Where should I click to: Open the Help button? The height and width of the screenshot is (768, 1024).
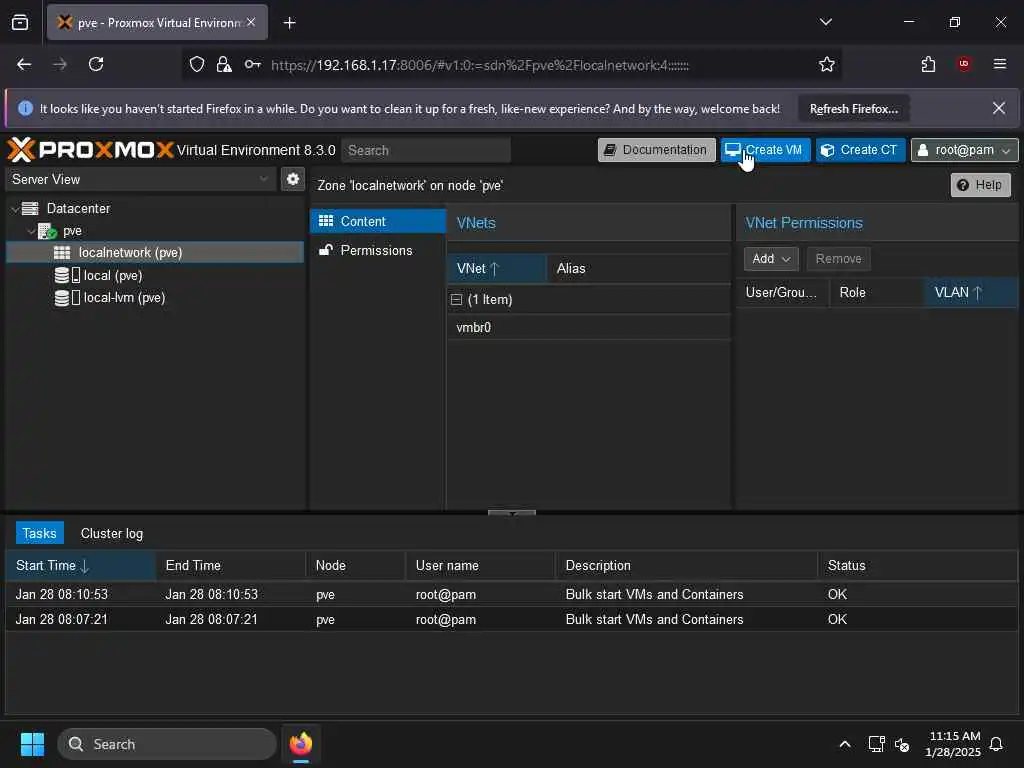[980, 185]
